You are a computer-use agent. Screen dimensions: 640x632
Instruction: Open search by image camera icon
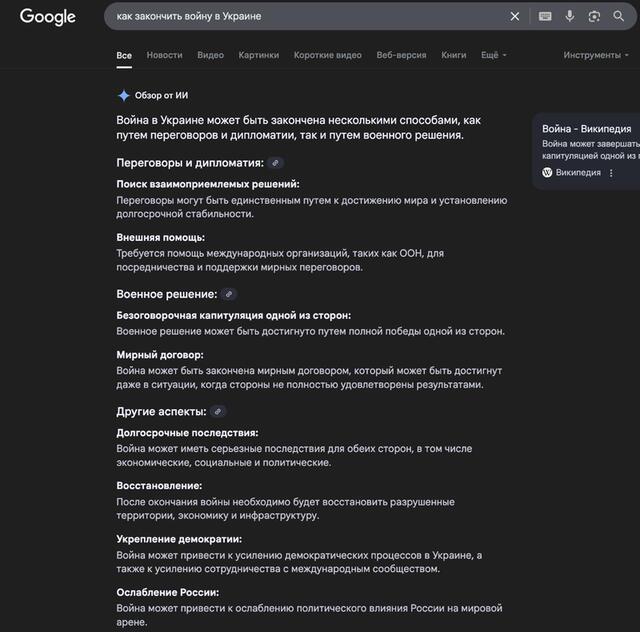click(x=594, y=16)
